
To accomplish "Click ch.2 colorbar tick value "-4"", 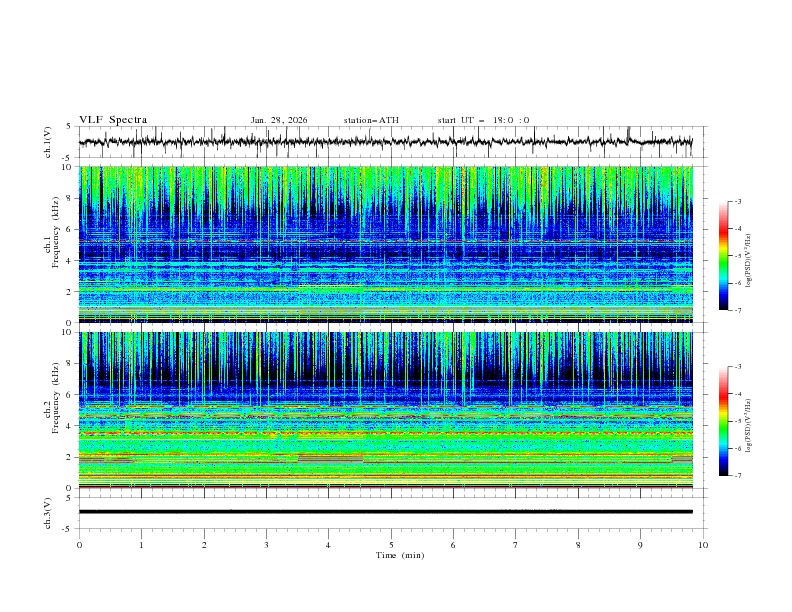I will point(738,394).
